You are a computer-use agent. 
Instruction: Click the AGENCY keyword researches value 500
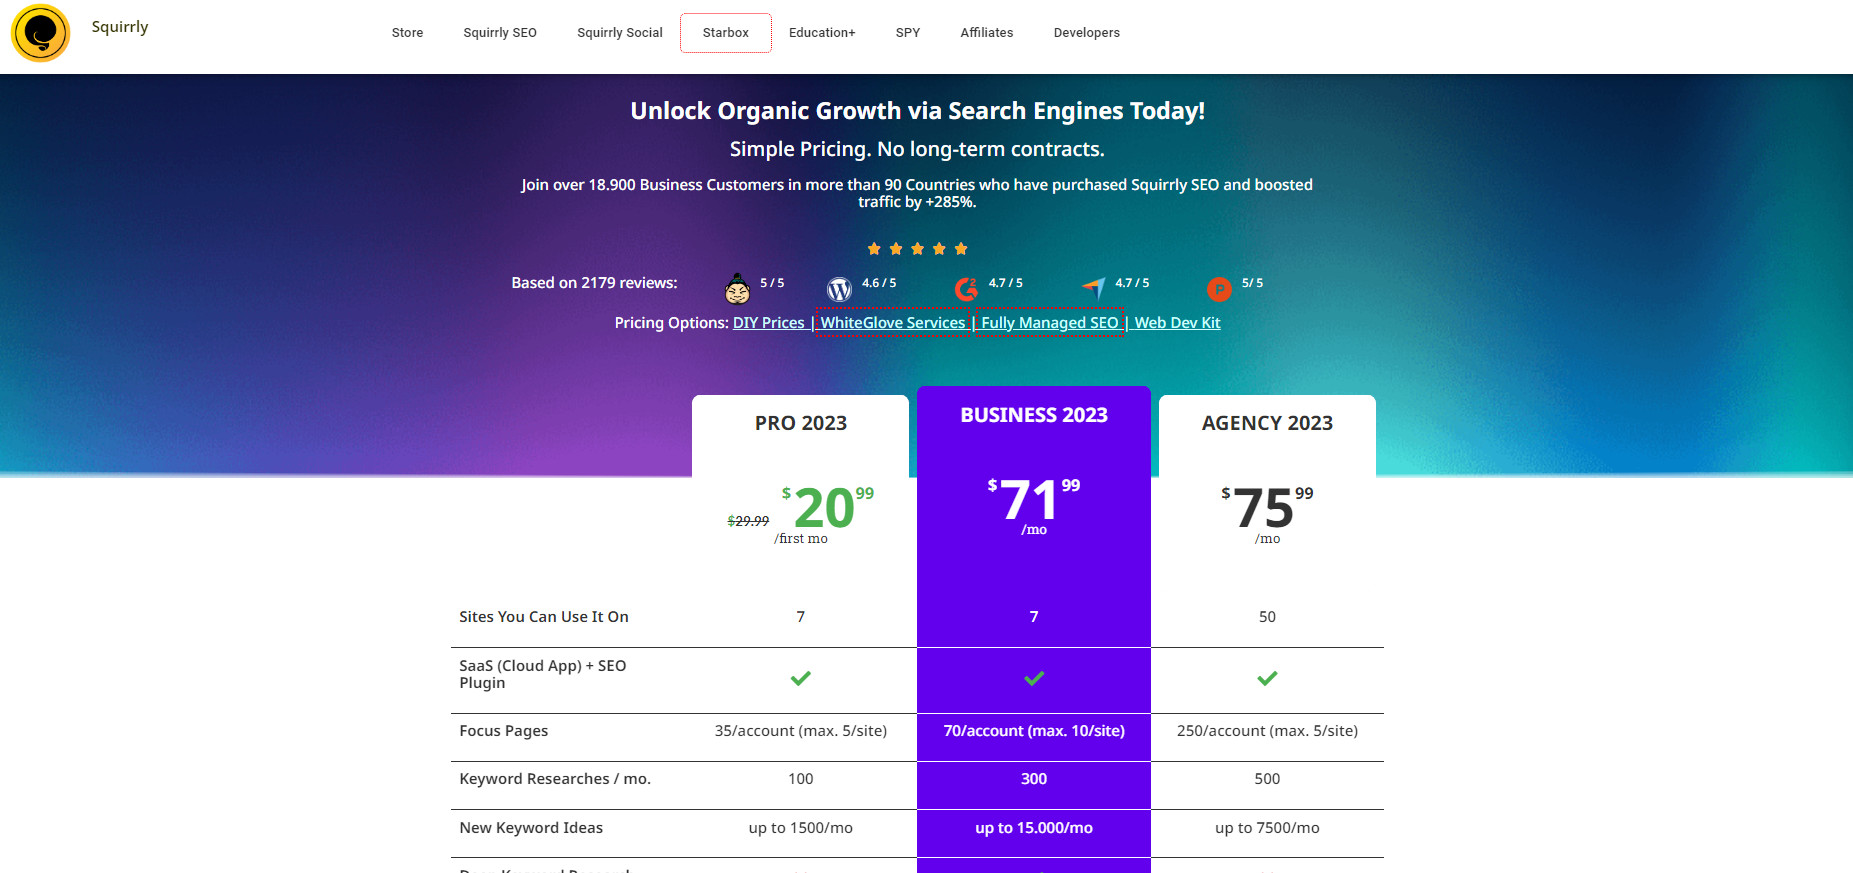click(1267, 779)
